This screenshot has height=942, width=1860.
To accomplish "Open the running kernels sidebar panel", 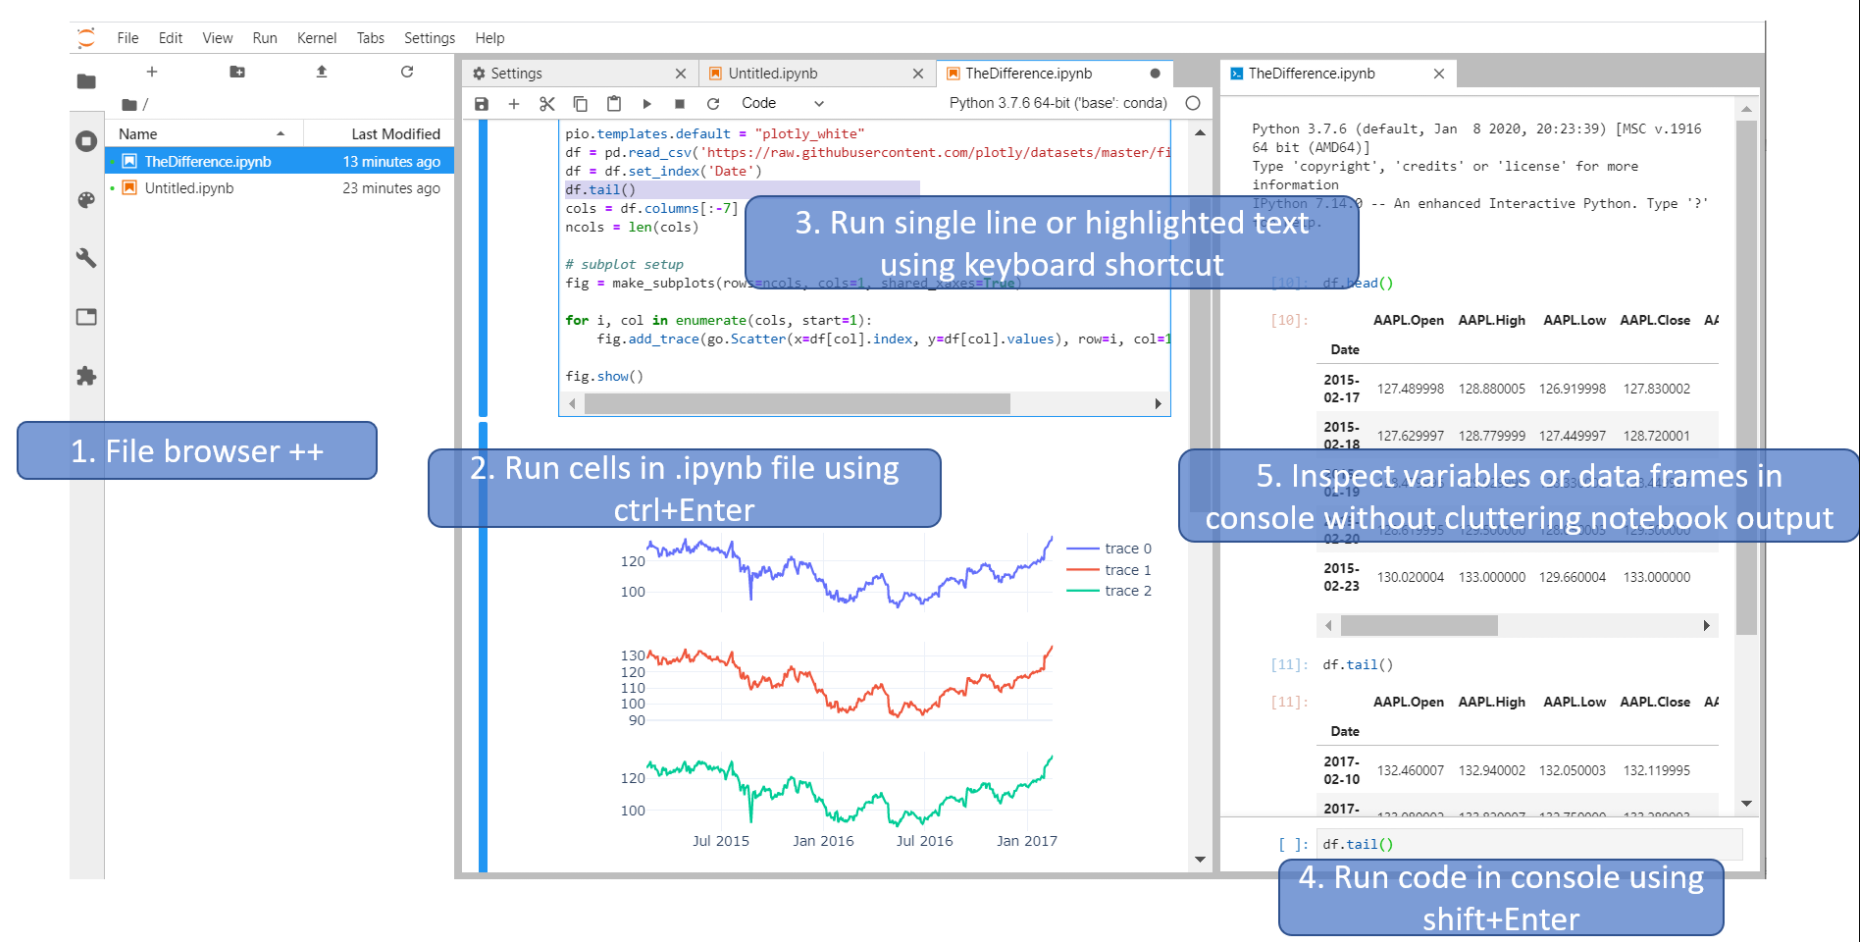I will (x=86, y=141).
